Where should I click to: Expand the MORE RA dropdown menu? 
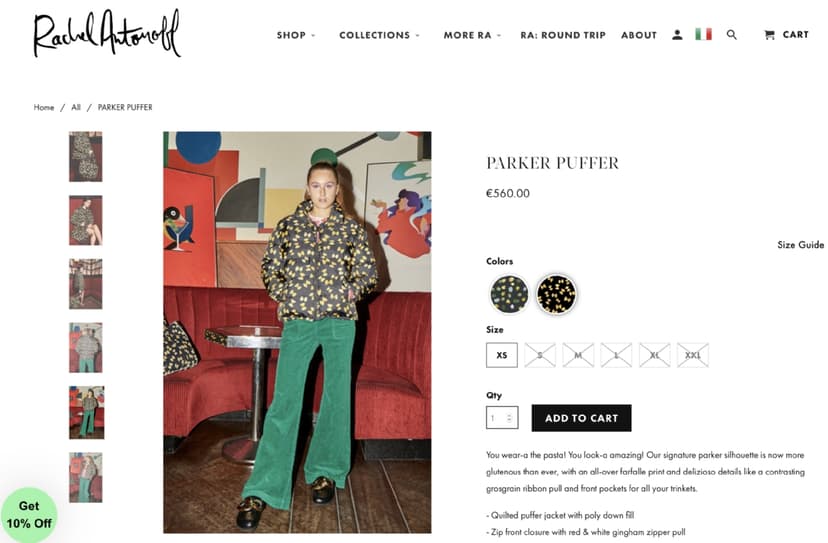pos(472,35)
